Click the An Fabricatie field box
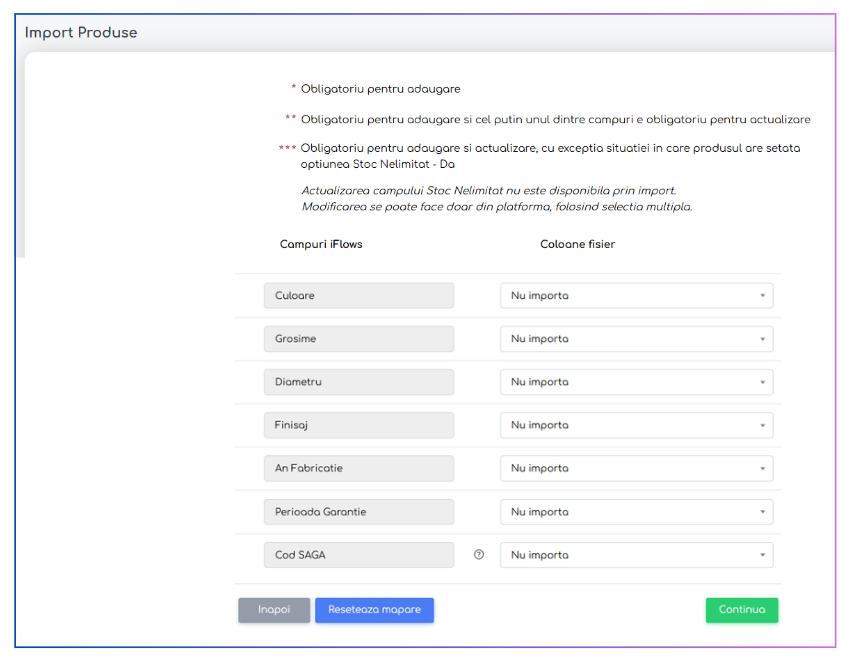854x659 pixels. [x=358, y=468]
